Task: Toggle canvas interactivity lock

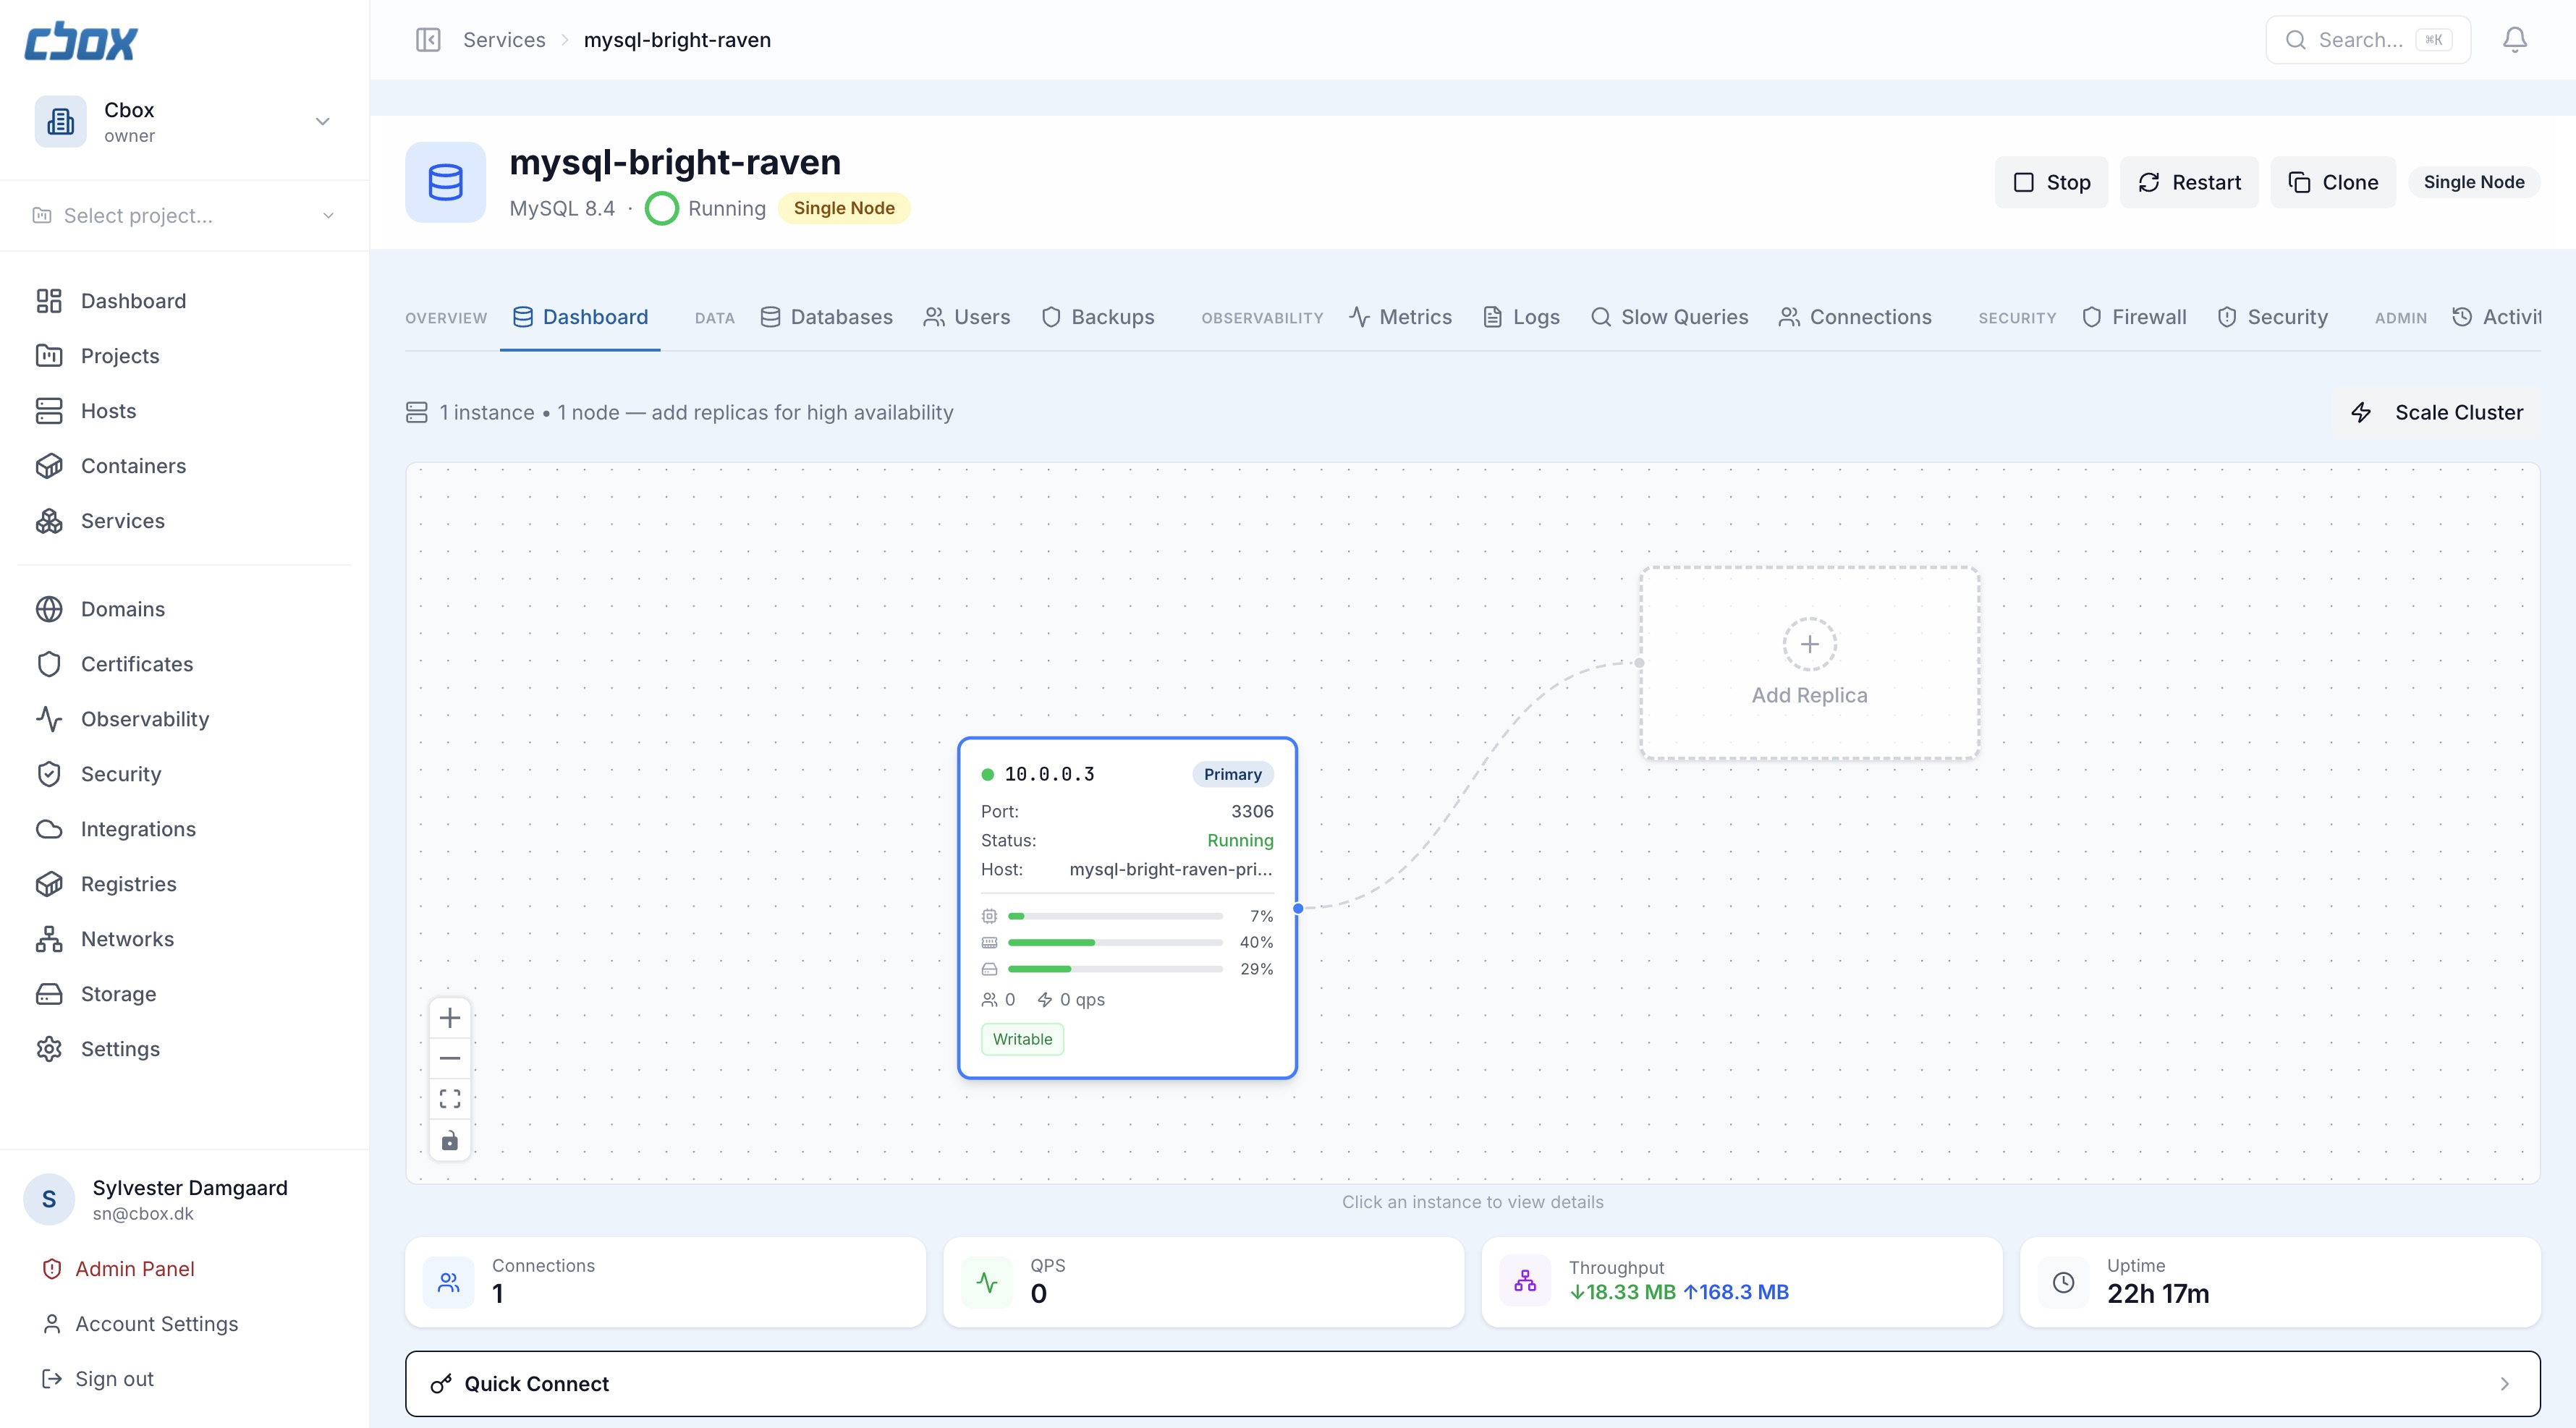Action: click(x=450, y=1141)
